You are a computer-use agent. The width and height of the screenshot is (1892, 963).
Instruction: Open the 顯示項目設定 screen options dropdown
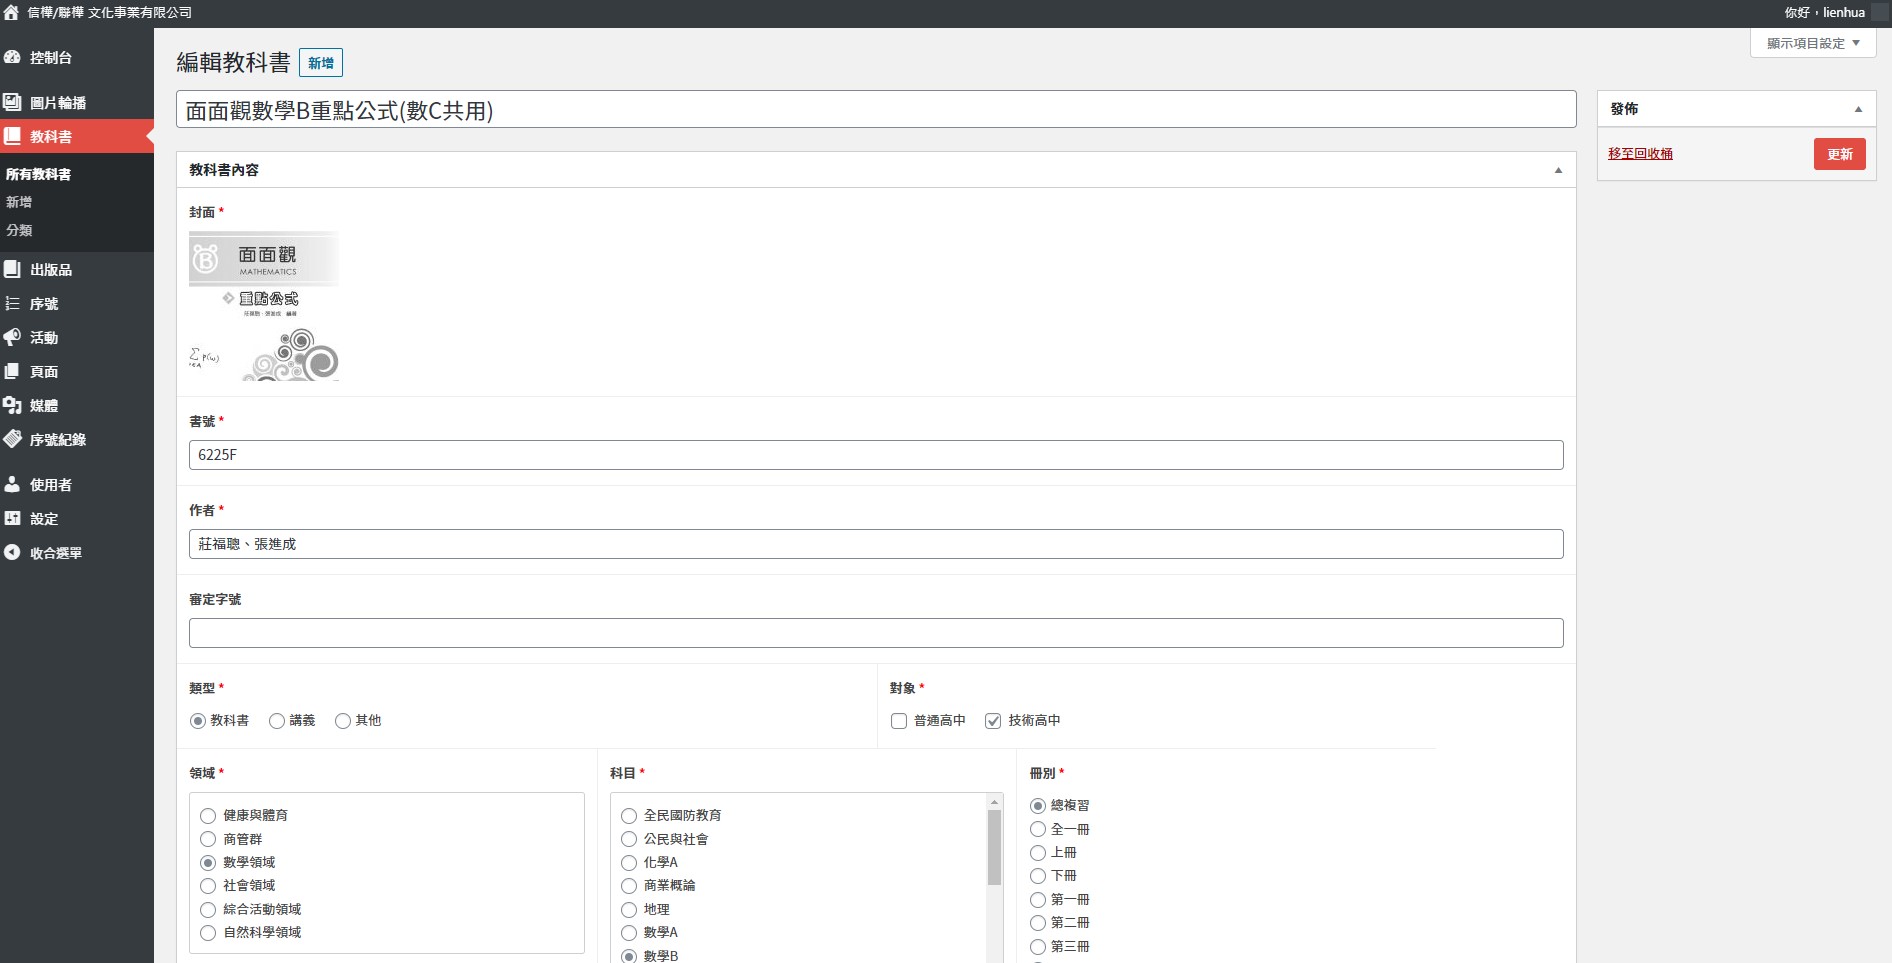pyautogui.click(x=1813, y=43)
